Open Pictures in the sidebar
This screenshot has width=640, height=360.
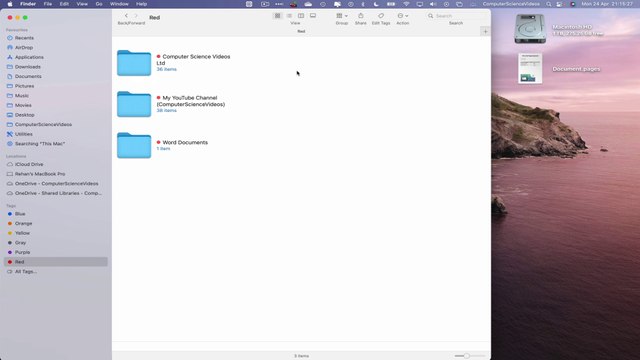24,86
